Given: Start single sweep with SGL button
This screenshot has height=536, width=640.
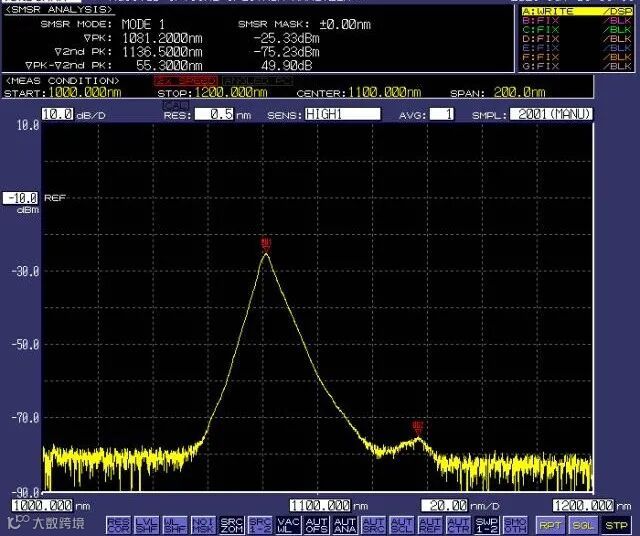Looking at the screenshot, I should tap(583, 525).
